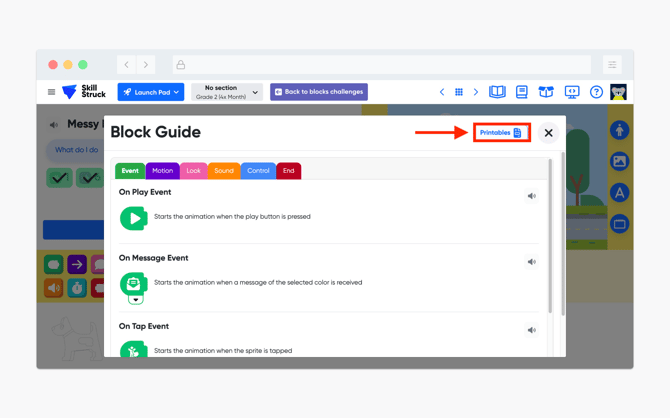The image size is (670, 418).
Task: Click the browser forward button
Action: click(146, 65)
